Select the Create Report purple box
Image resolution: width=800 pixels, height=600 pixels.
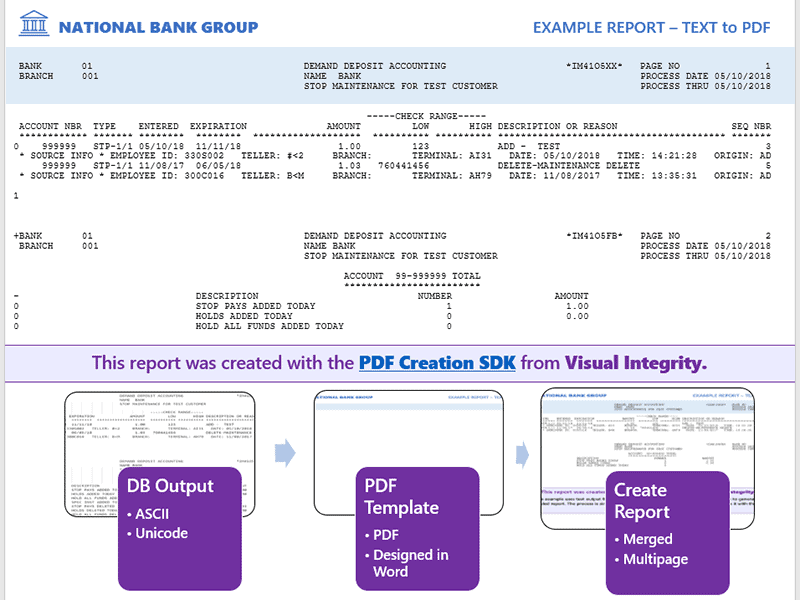pyautogui.click(x=667, y=533)
